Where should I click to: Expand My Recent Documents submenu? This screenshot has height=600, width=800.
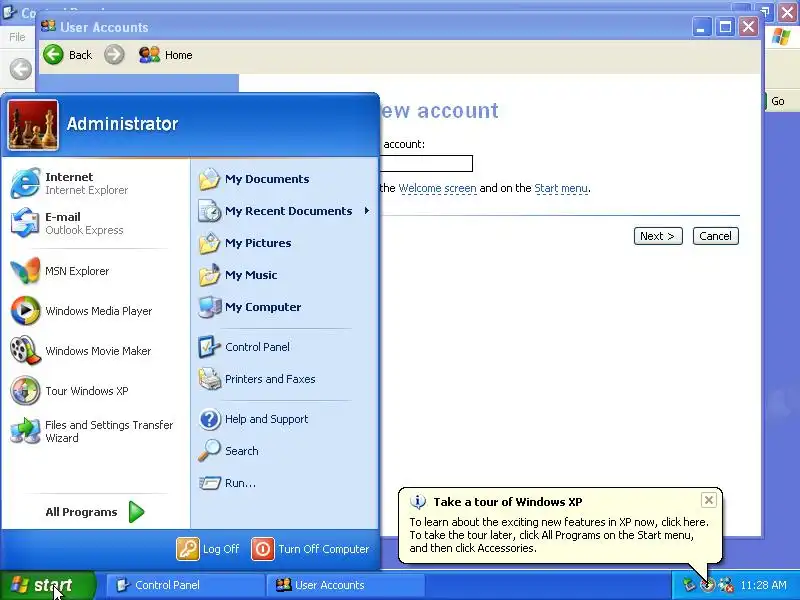pos(284,211)
